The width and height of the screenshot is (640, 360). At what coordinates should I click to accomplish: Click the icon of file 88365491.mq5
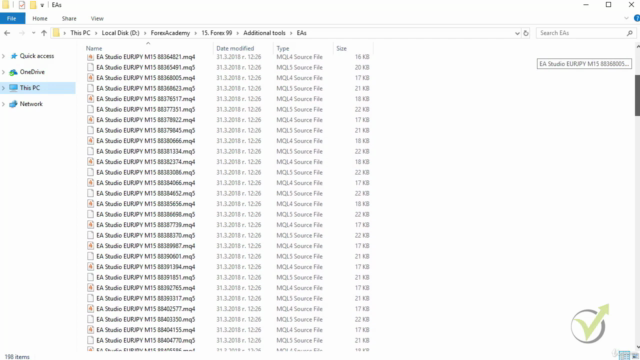click(x=90, y=67)
